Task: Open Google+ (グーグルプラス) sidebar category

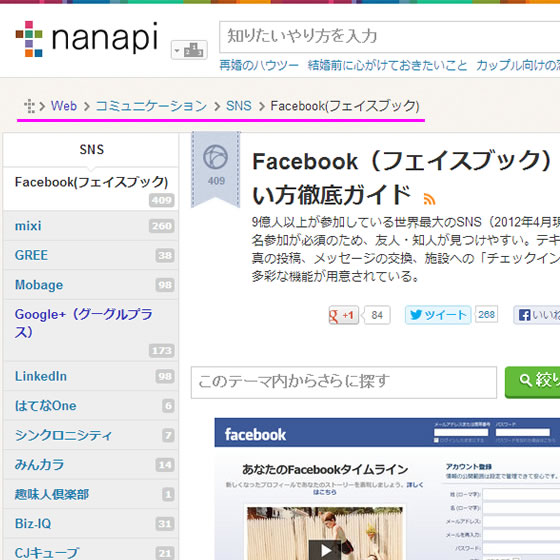Action: point(90,330)
